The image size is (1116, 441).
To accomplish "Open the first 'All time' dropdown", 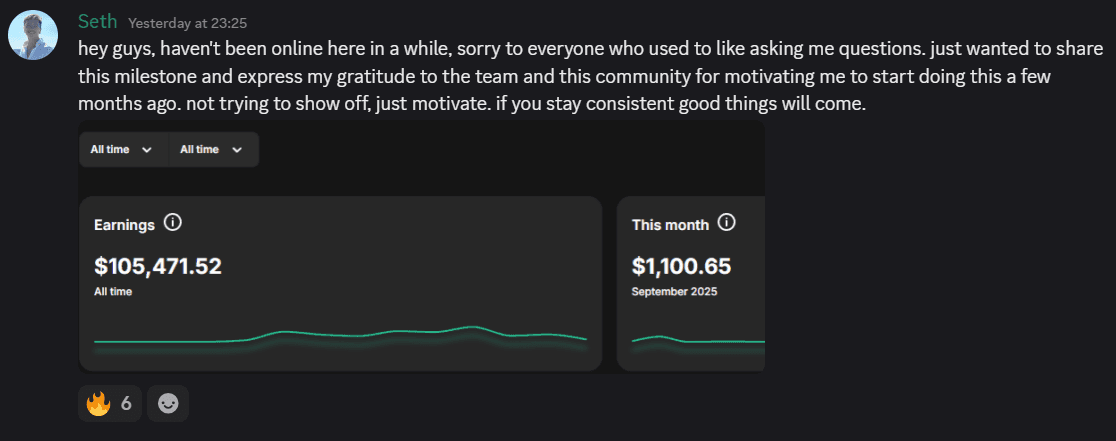I will point(122,150).
